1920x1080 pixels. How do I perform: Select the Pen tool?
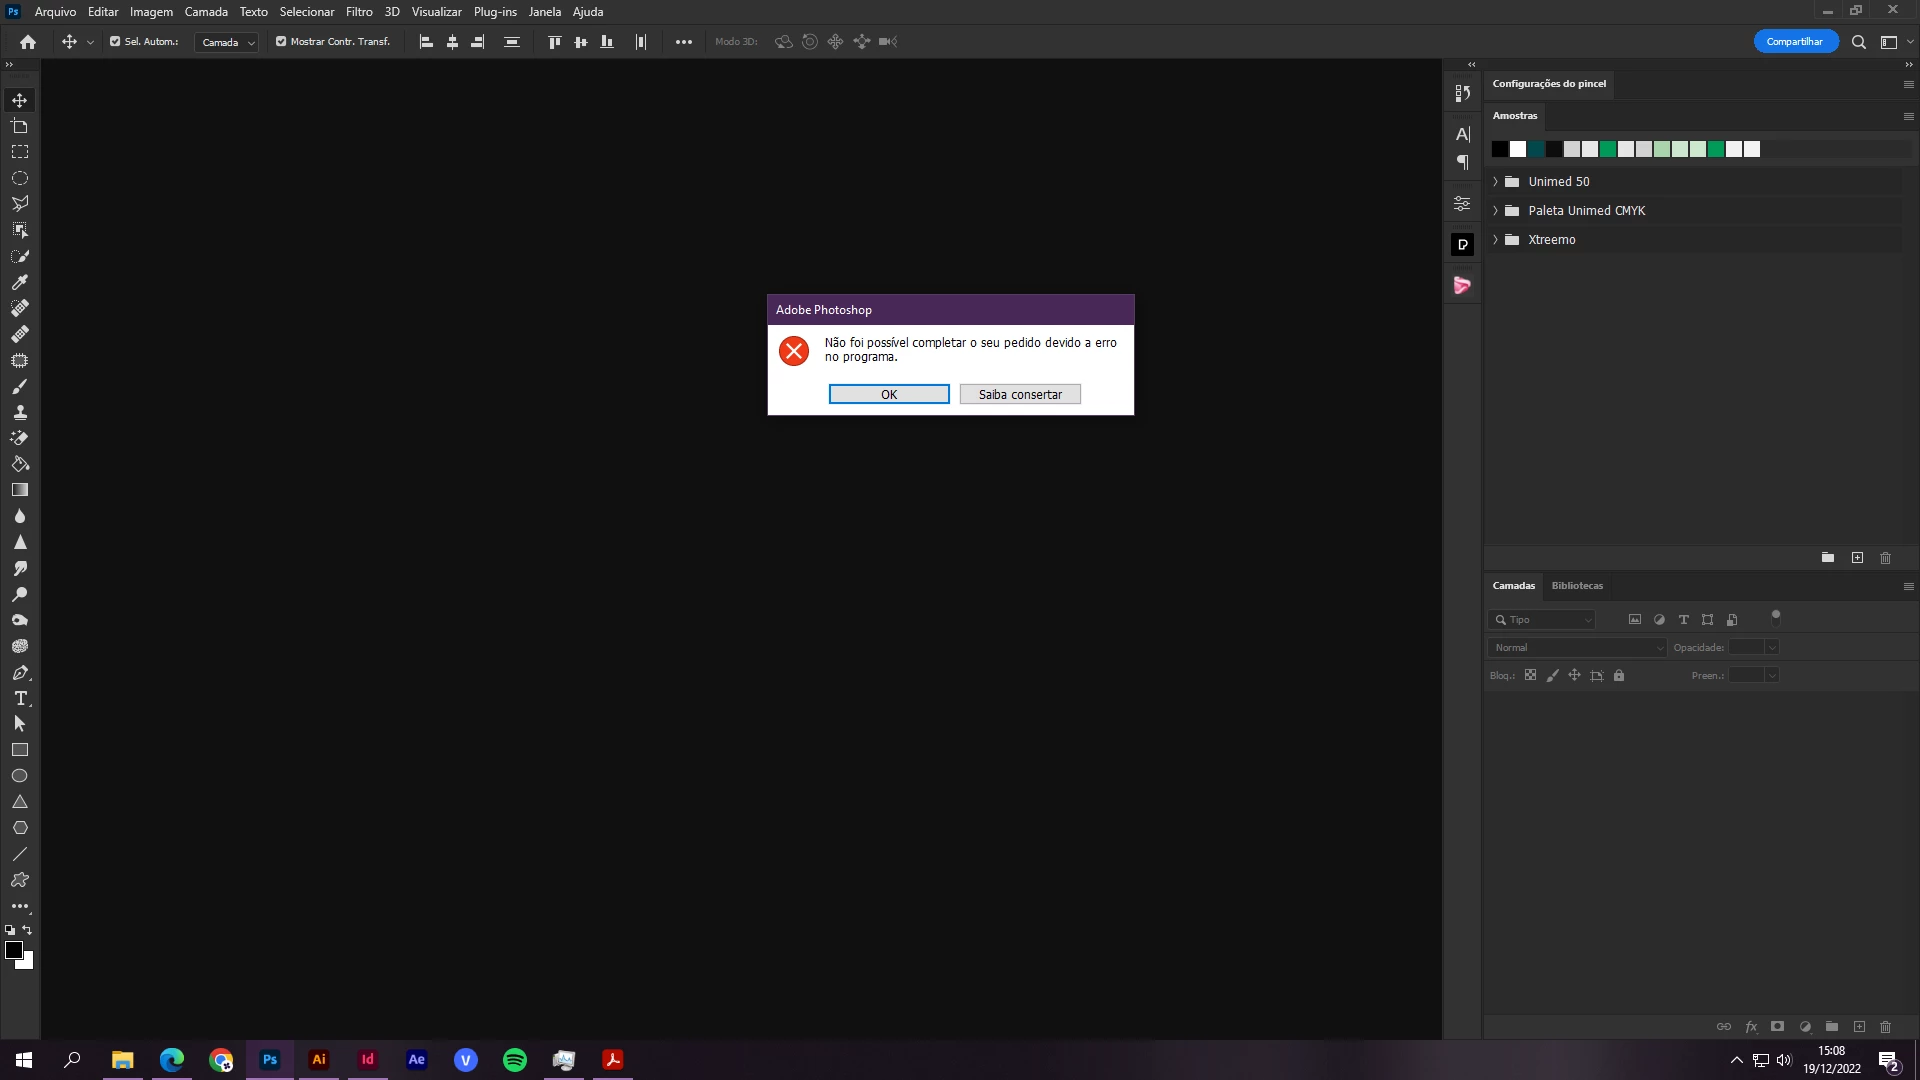20,672
